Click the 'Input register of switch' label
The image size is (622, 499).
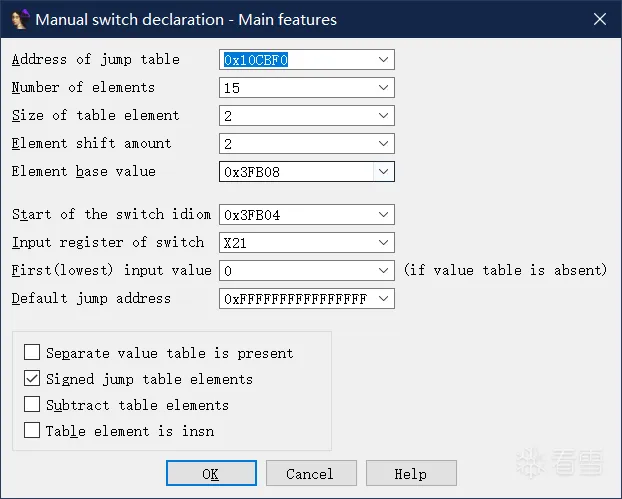[108, 242]
